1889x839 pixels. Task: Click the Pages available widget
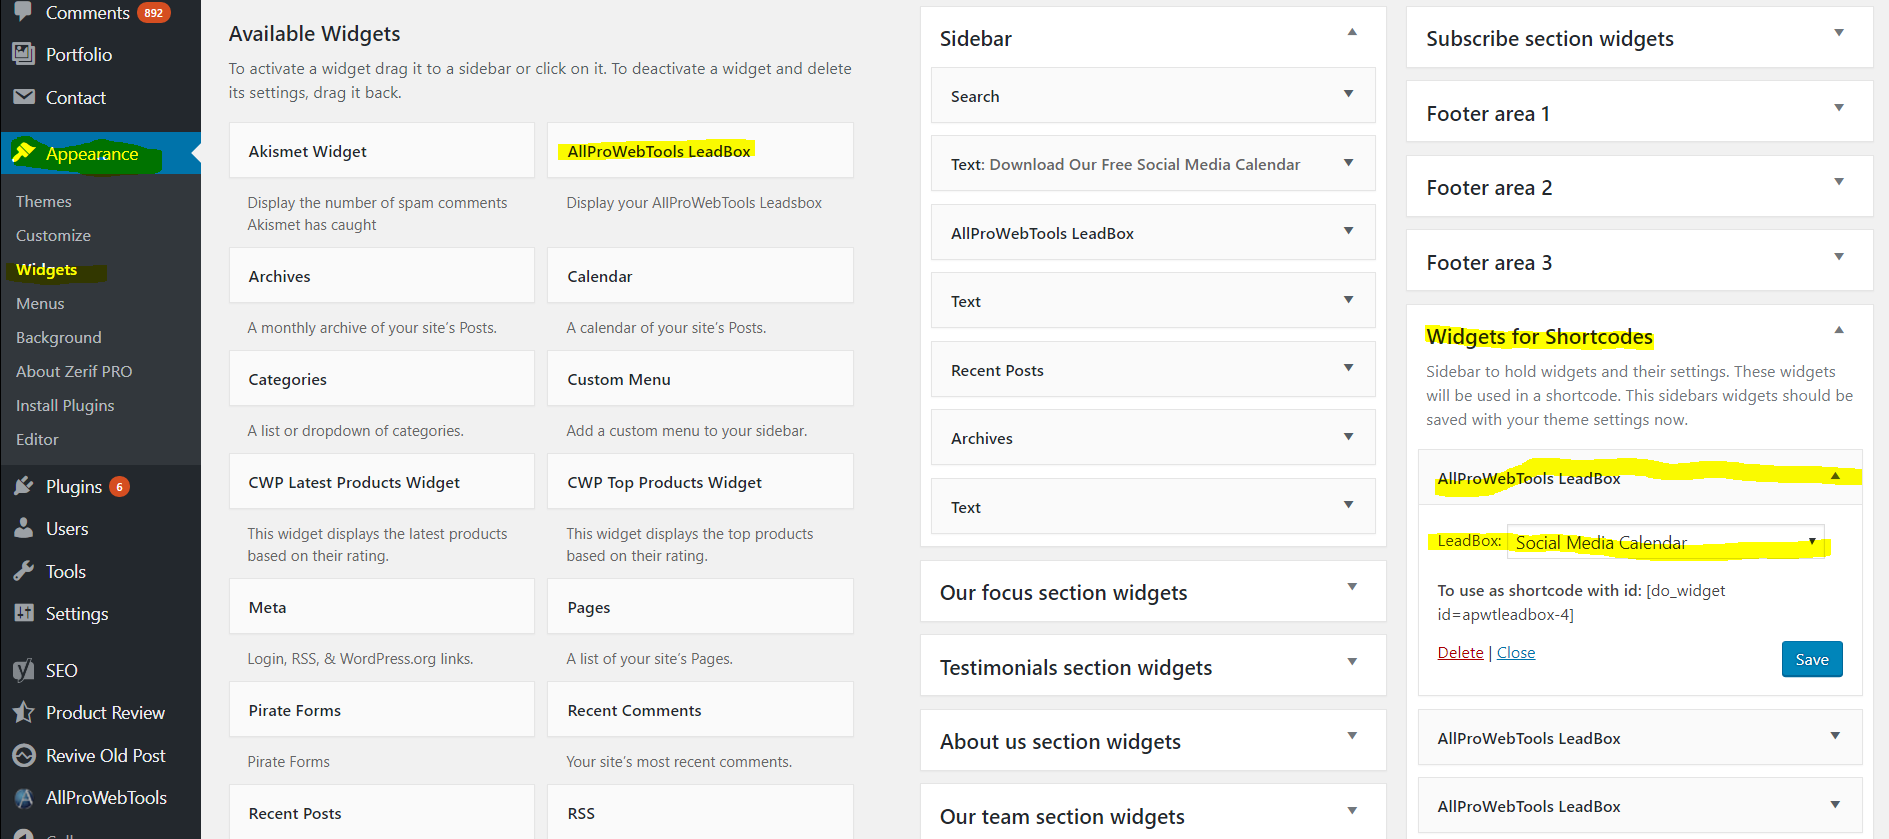click(x=700, y=607)
